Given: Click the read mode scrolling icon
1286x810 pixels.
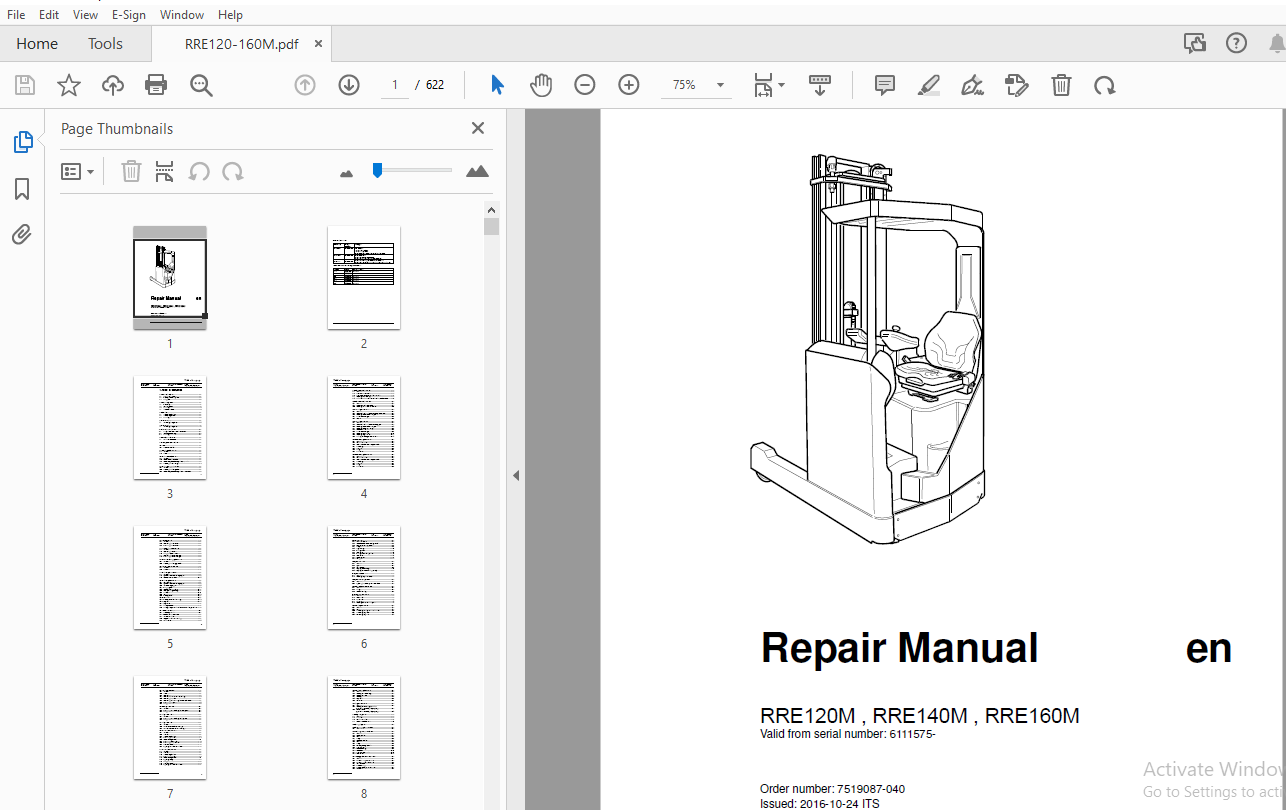Looking at the screenshot, I should 820,86.
